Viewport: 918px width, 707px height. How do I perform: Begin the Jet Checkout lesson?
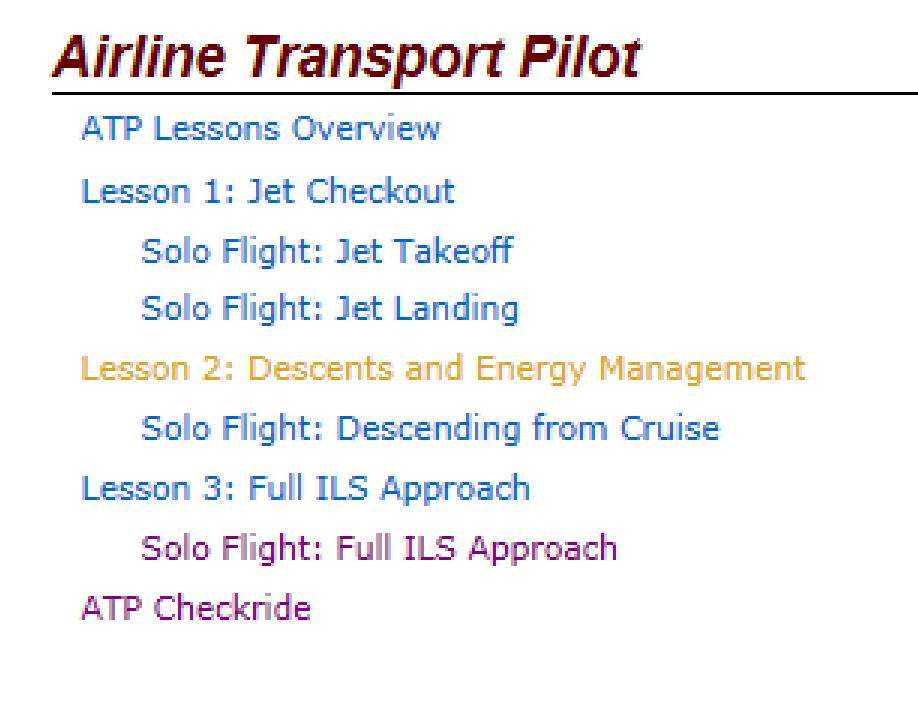pos(267,190)
